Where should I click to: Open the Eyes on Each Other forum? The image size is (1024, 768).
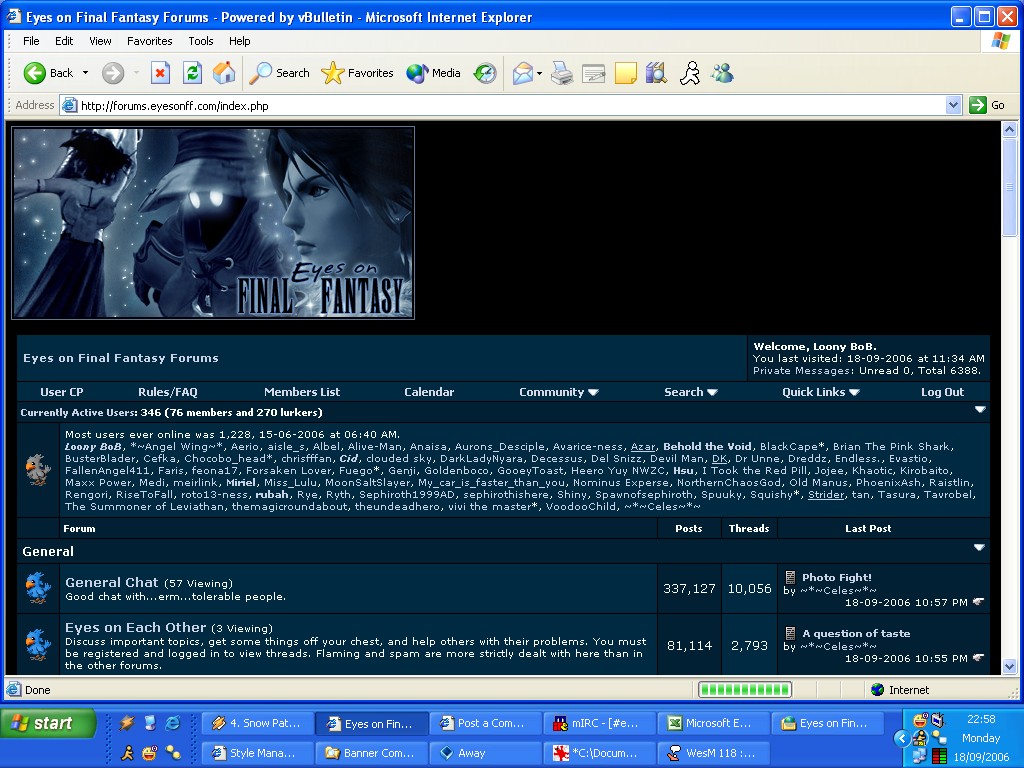coord(135,627)
